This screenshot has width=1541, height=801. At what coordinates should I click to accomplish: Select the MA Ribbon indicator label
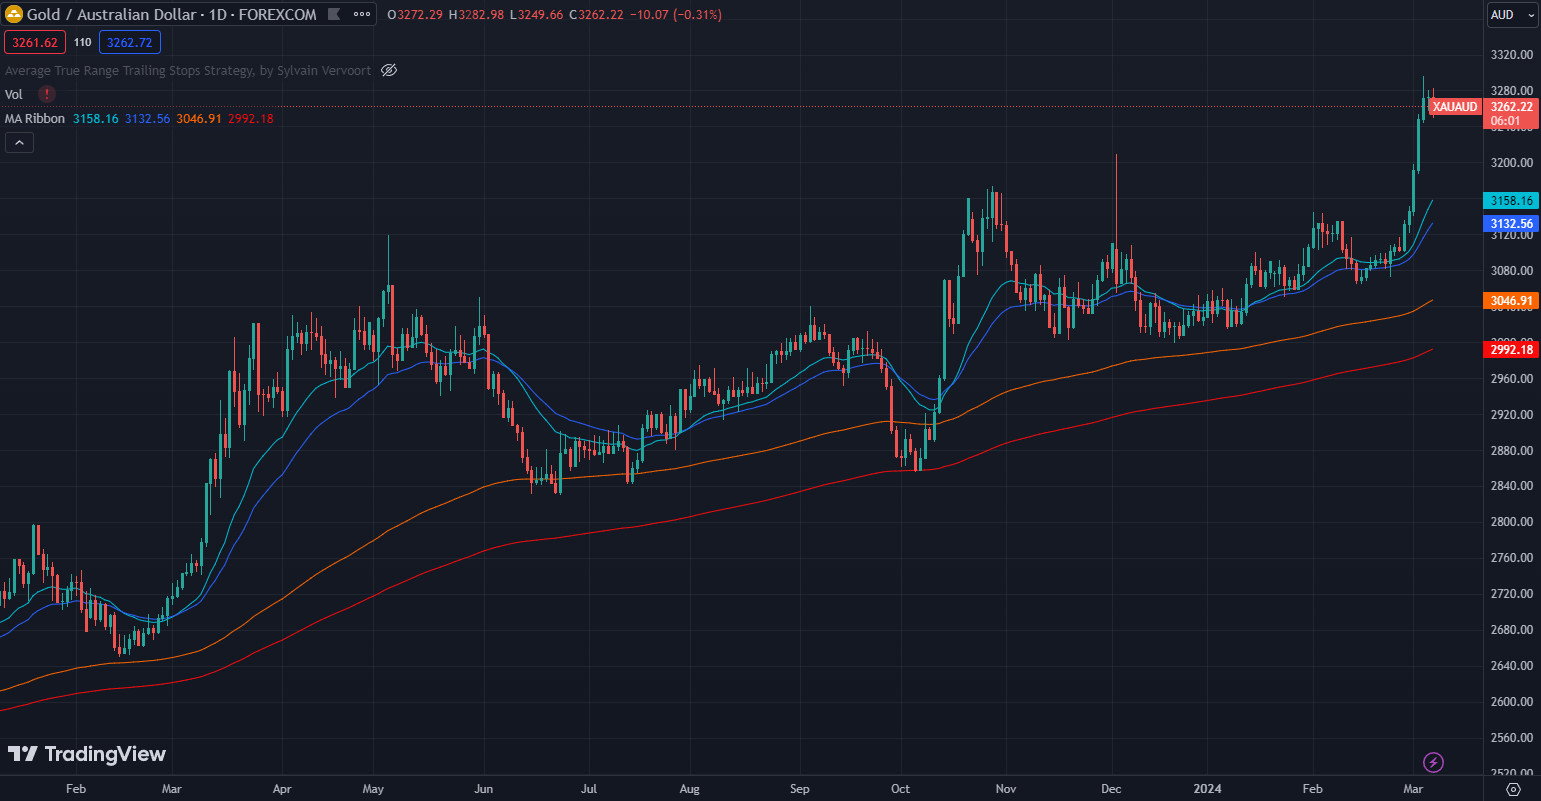pyautogui.click(x=35, y=118)
